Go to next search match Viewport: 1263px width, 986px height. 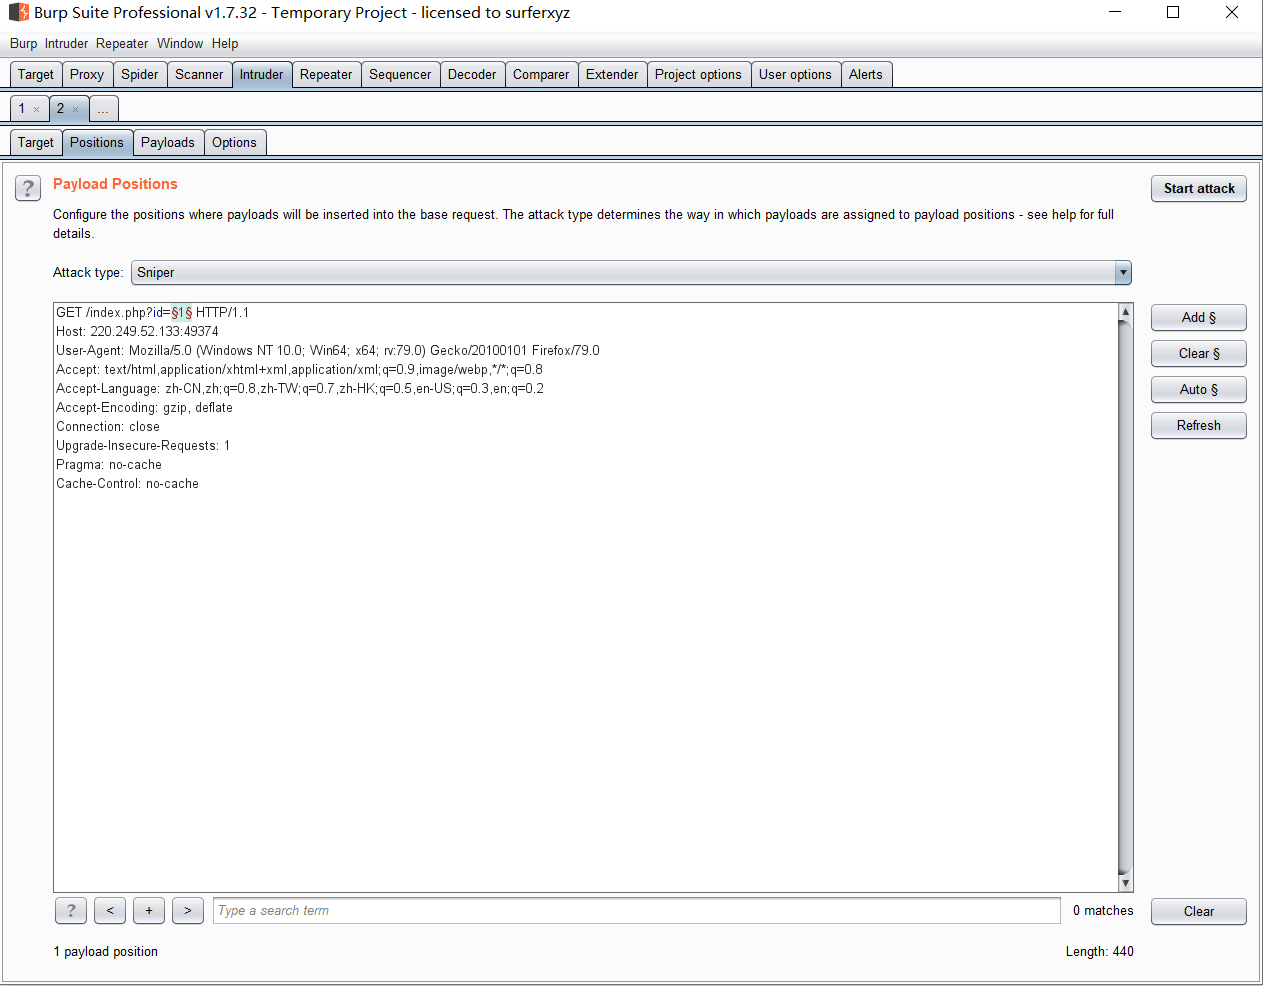coord(188,911)
